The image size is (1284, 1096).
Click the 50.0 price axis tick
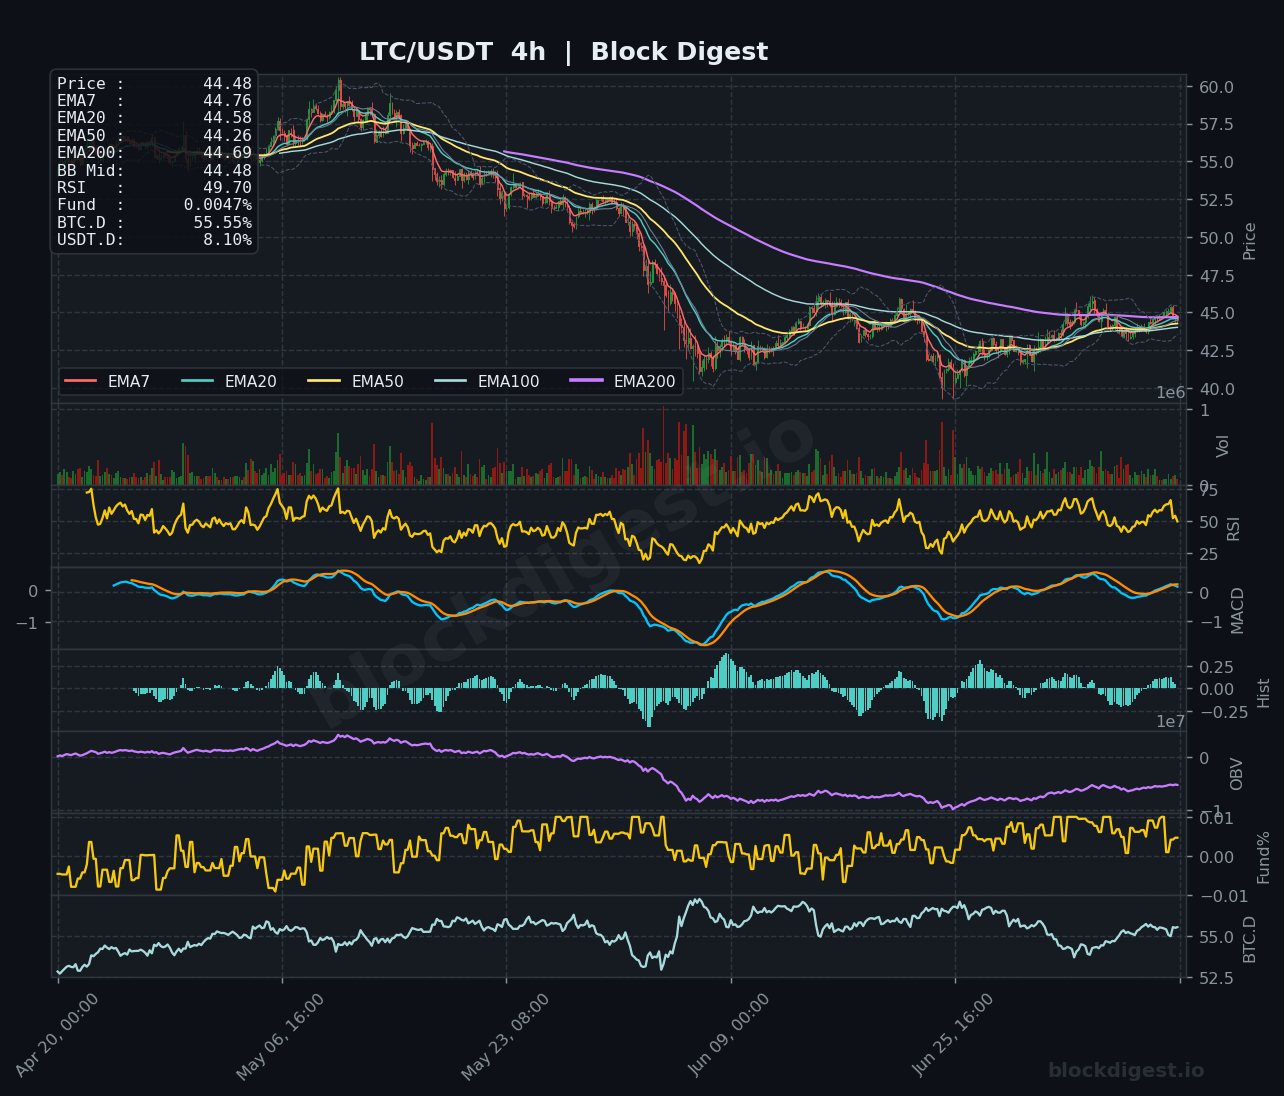tap(1215, 238)
